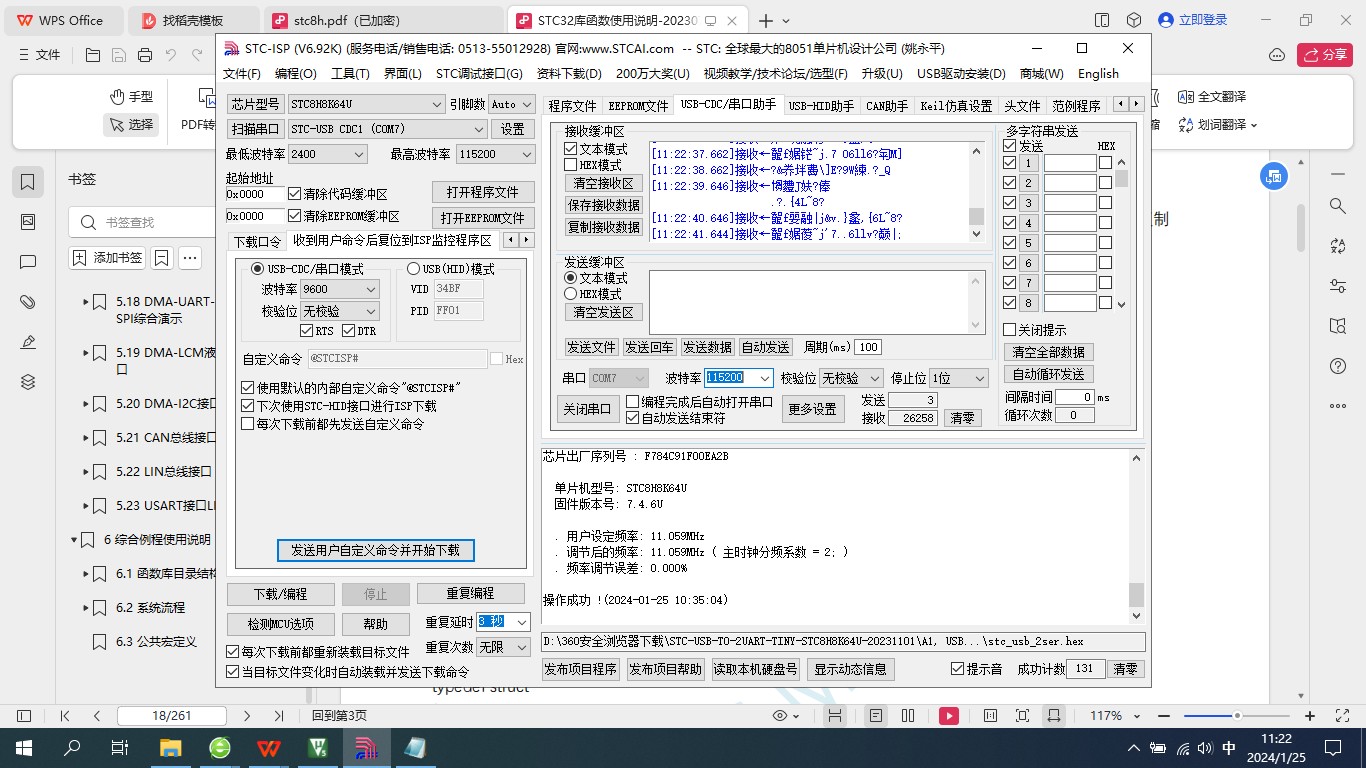Click the 清空接收区 button
Image resolution: width=1366 pixels, height=768 pixels.
pyautogui.click(x=604, y=183)
